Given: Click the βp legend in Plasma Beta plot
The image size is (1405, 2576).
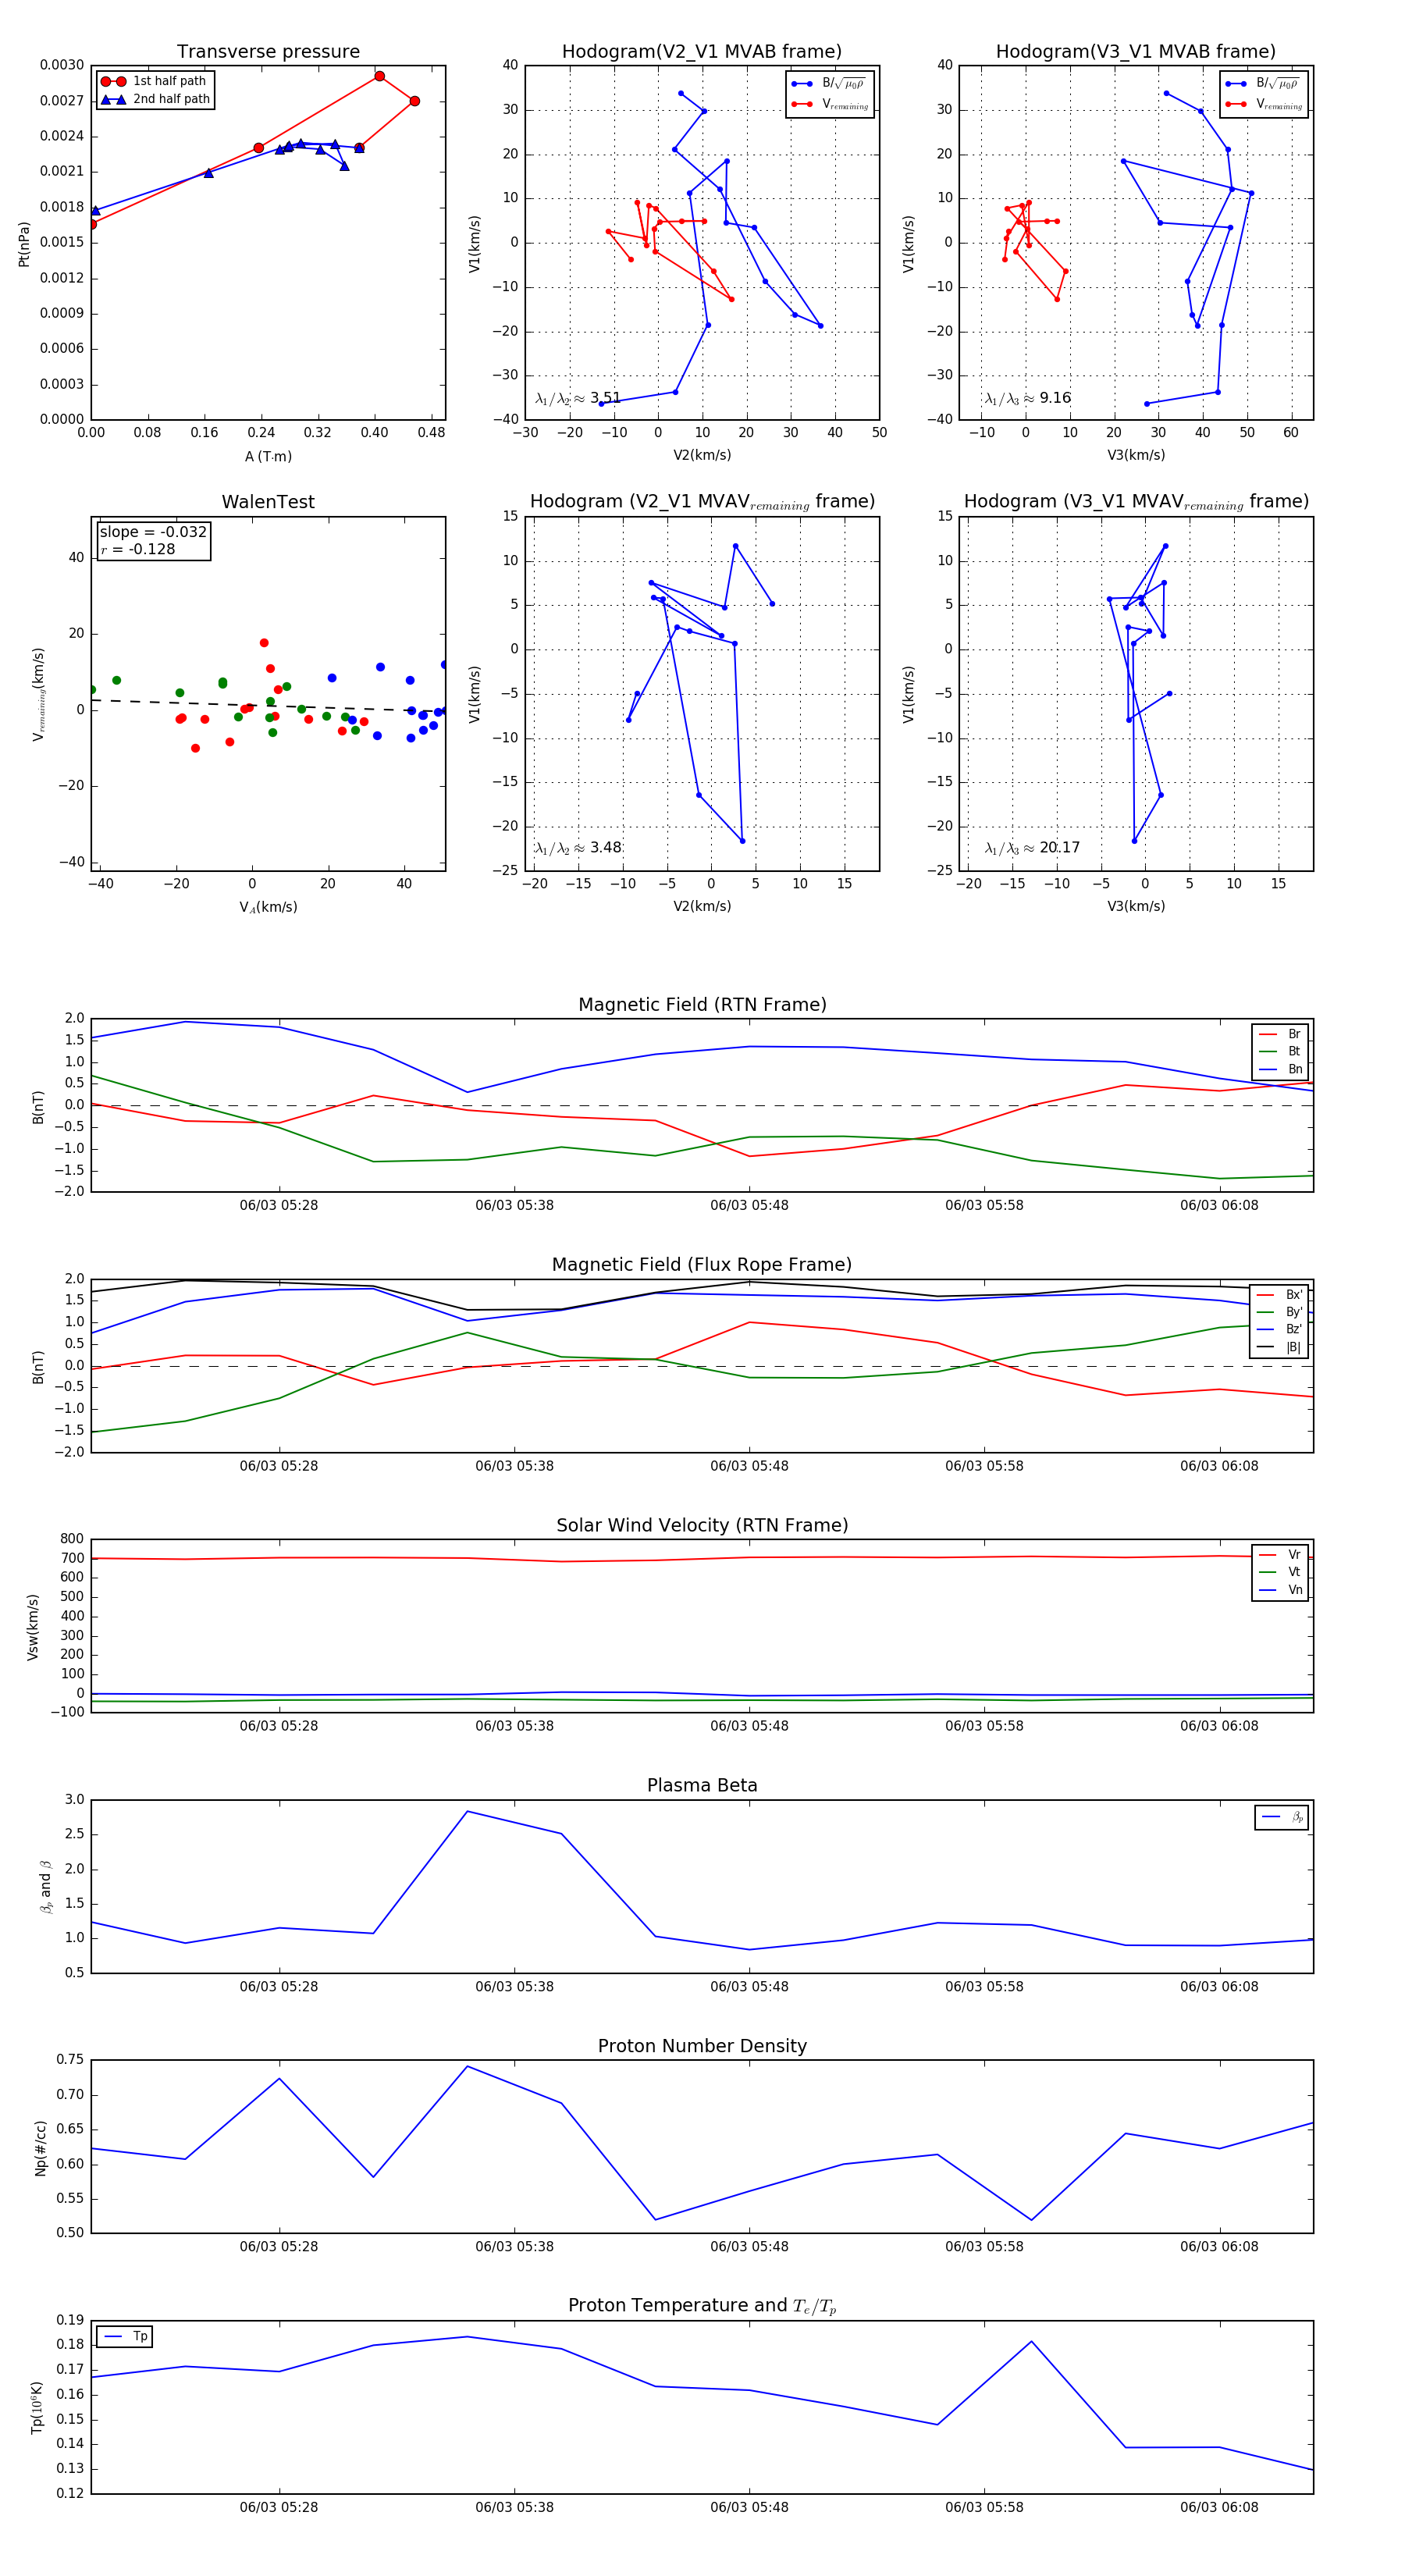Looking at the screenshot, I should tap(1283, 1817).
